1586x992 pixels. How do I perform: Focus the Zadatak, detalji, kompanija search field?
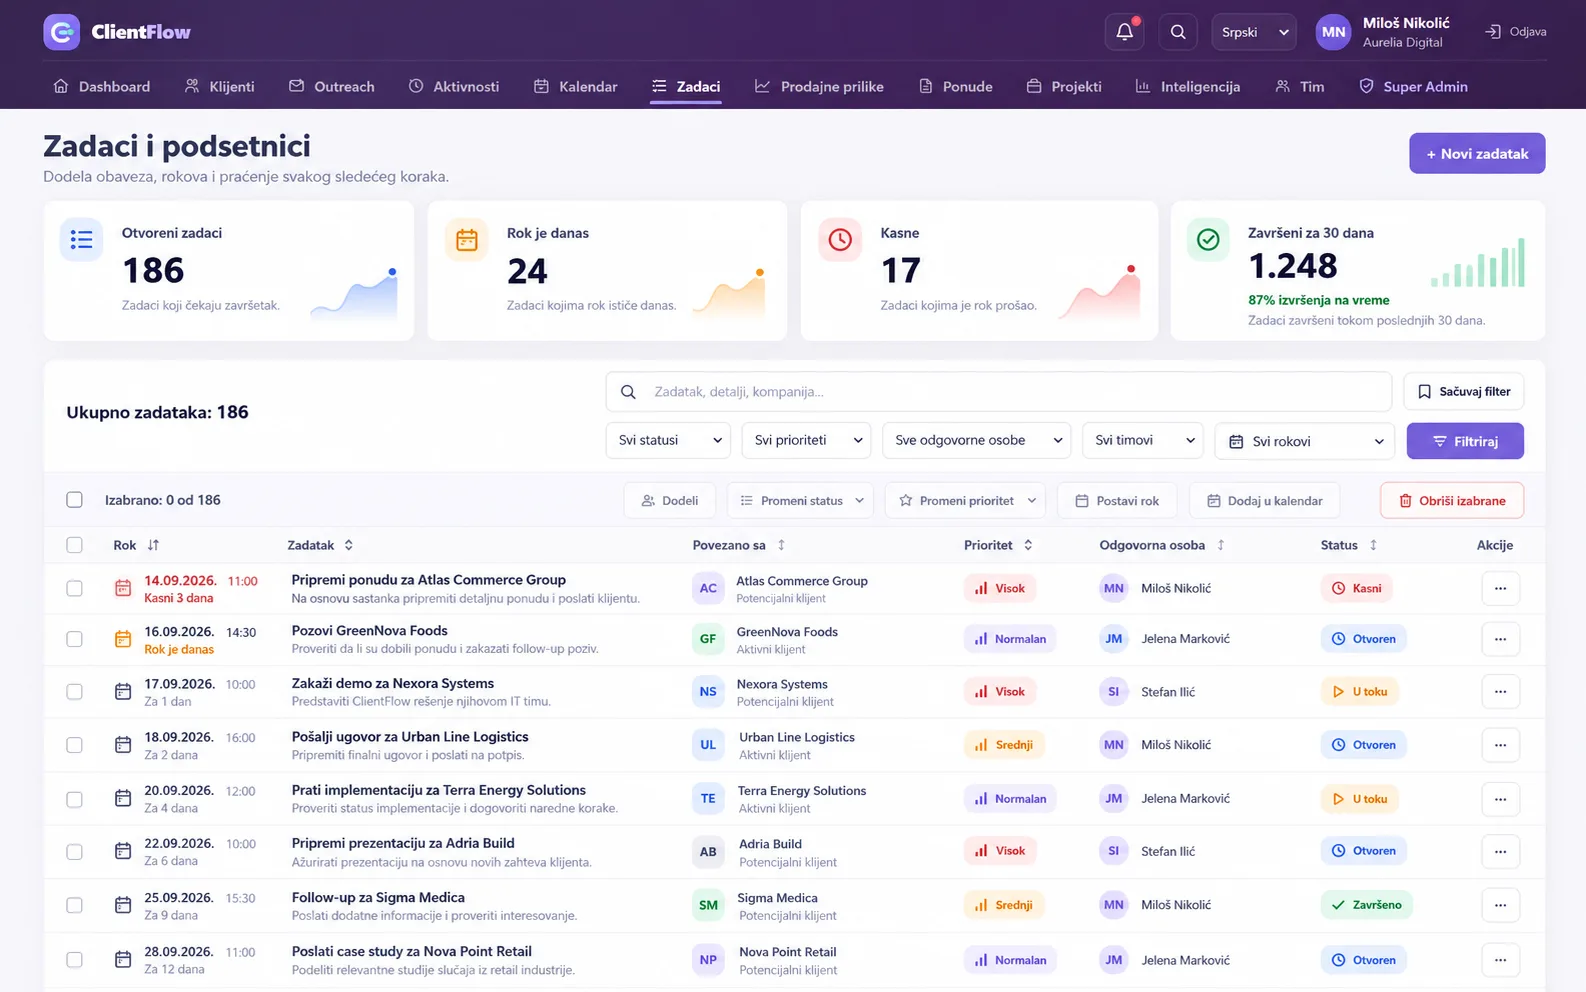tap(998, 391)
